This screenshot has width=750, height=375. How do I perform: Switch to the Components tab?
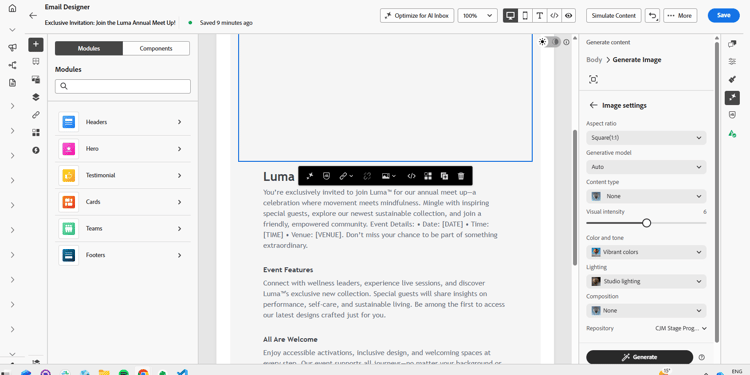tap(156, 48)
